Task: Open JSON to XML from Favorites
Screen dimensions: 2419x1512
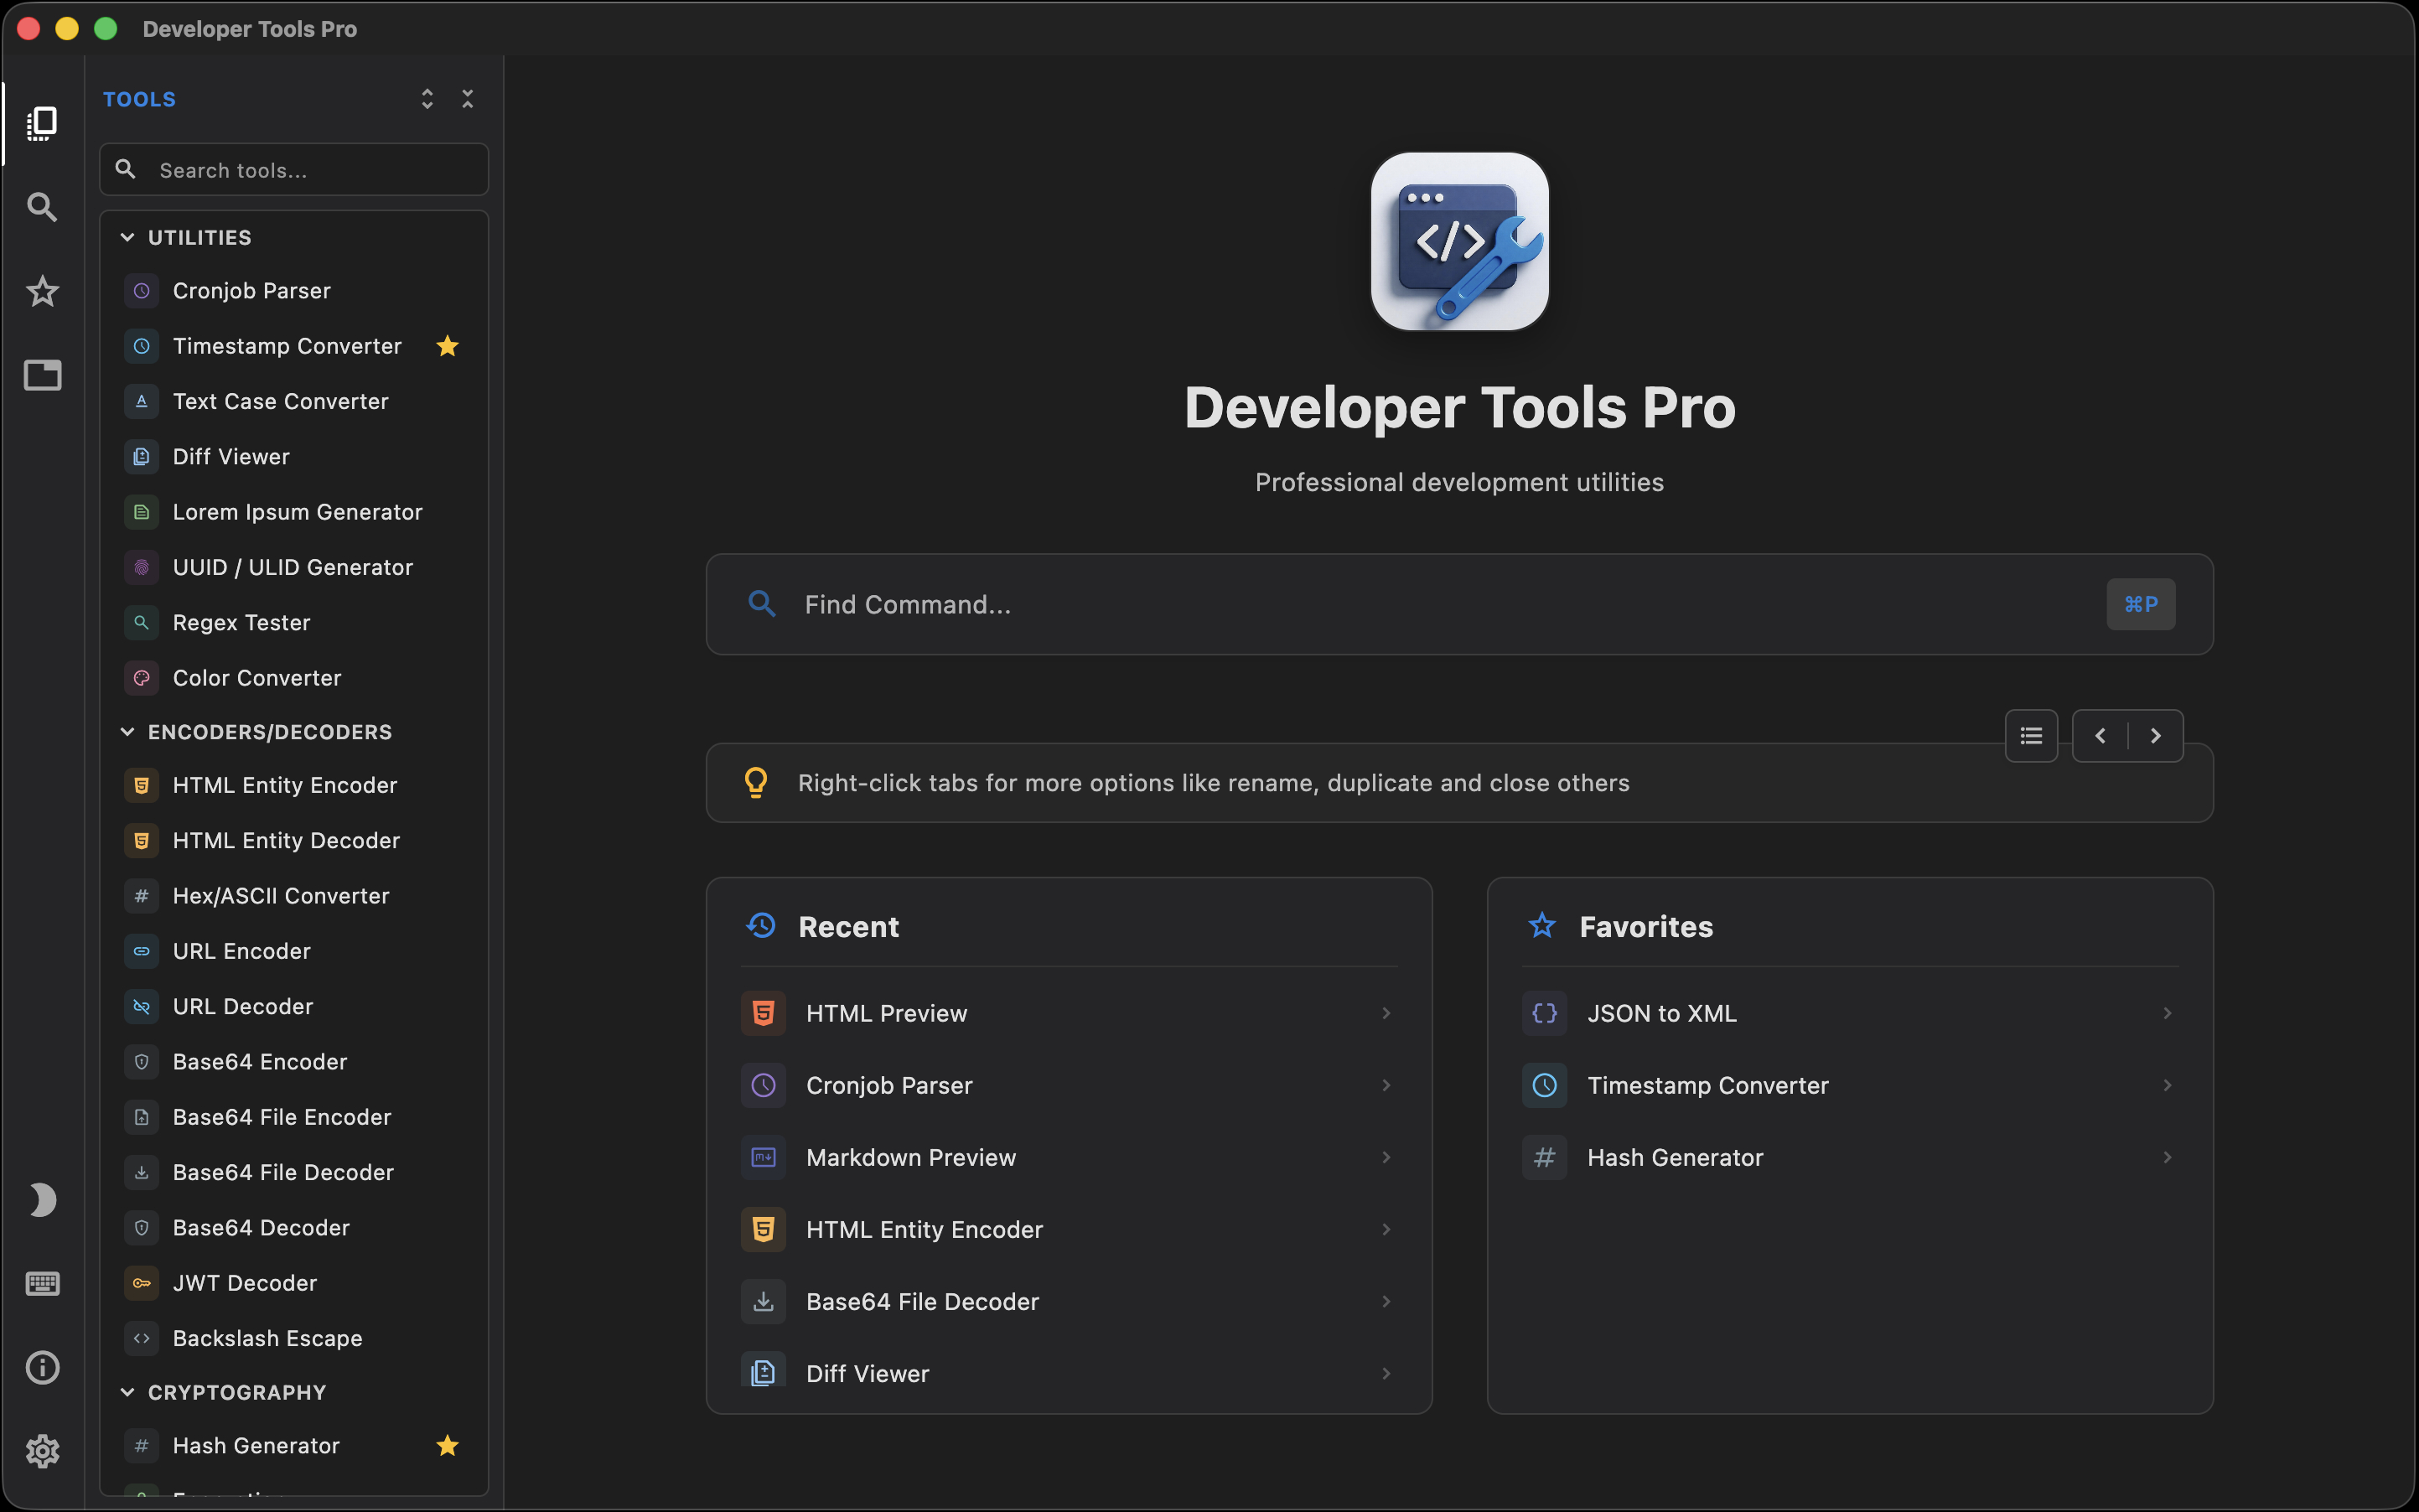Action: (1850, 1013)
